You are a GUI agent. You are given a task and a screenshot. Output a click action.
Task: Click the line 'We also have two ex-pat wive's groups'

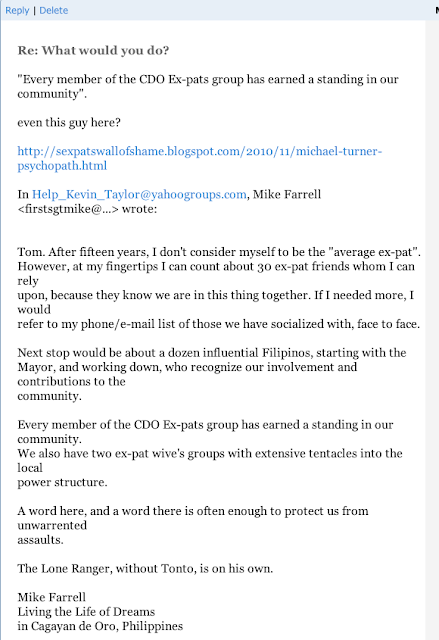coord(210,453)
